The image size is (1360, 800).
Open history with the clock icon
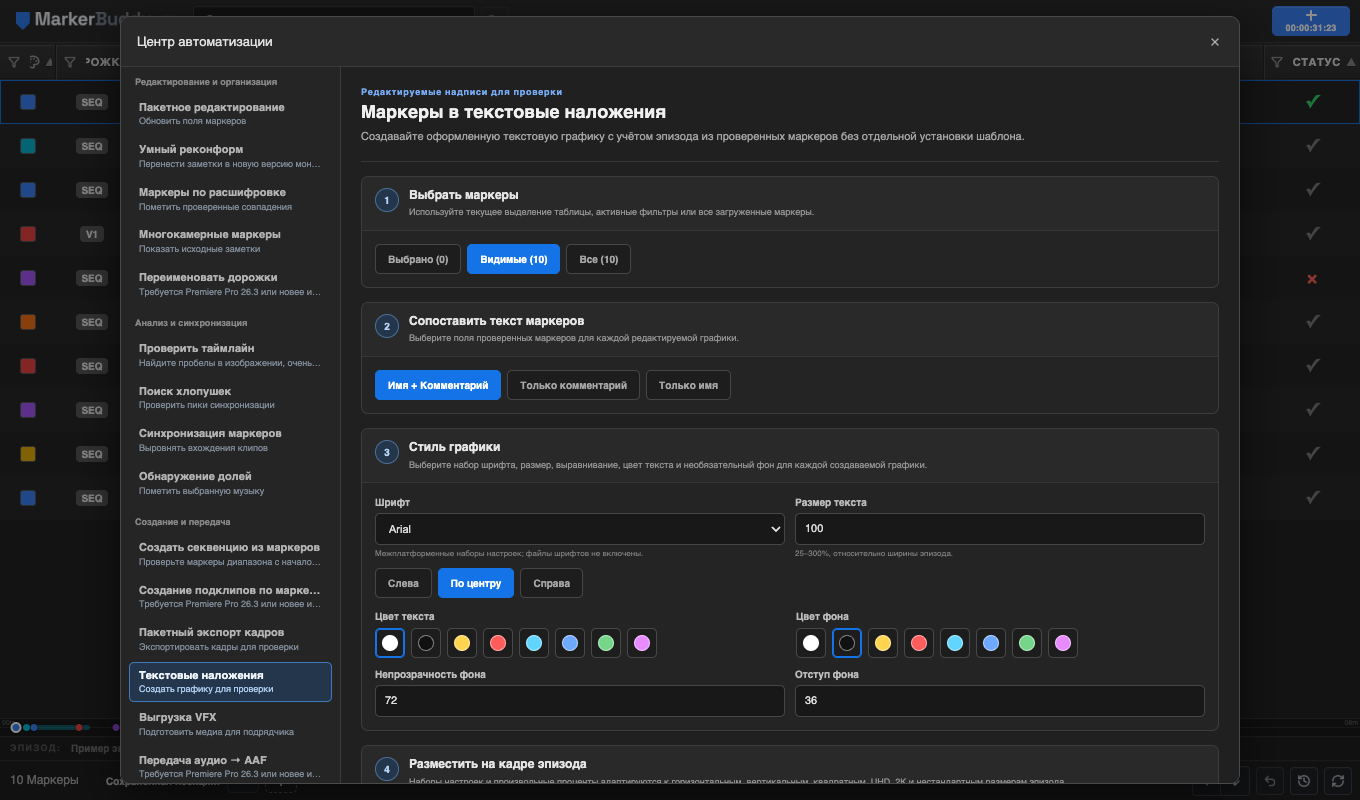click(x=1303, y=781)
